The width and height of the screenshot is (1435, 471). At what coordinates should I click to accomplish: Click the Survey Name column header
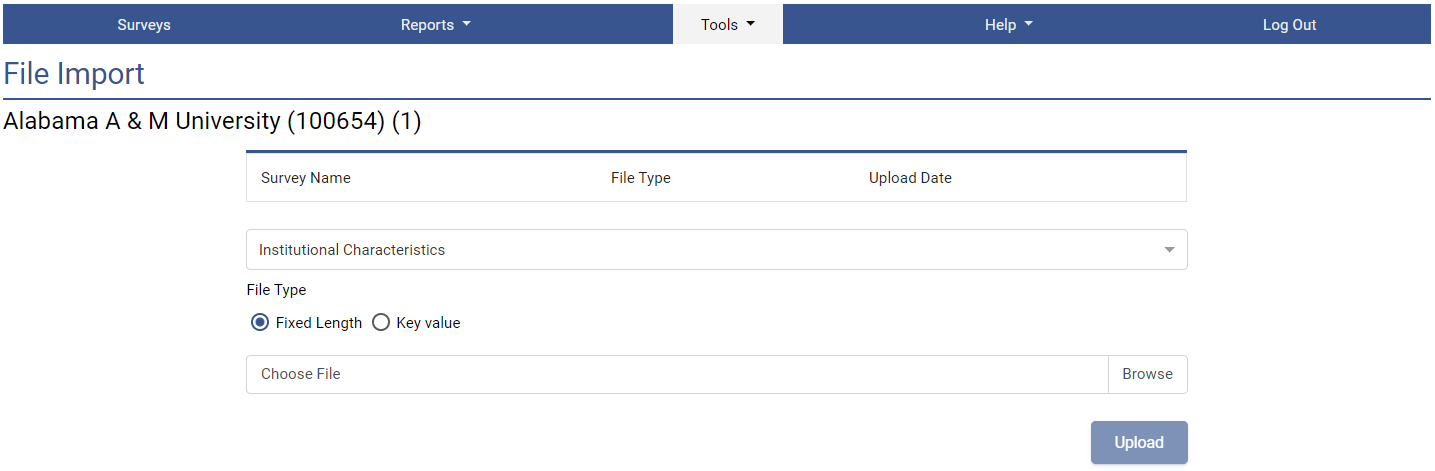[x=306, y=178]
